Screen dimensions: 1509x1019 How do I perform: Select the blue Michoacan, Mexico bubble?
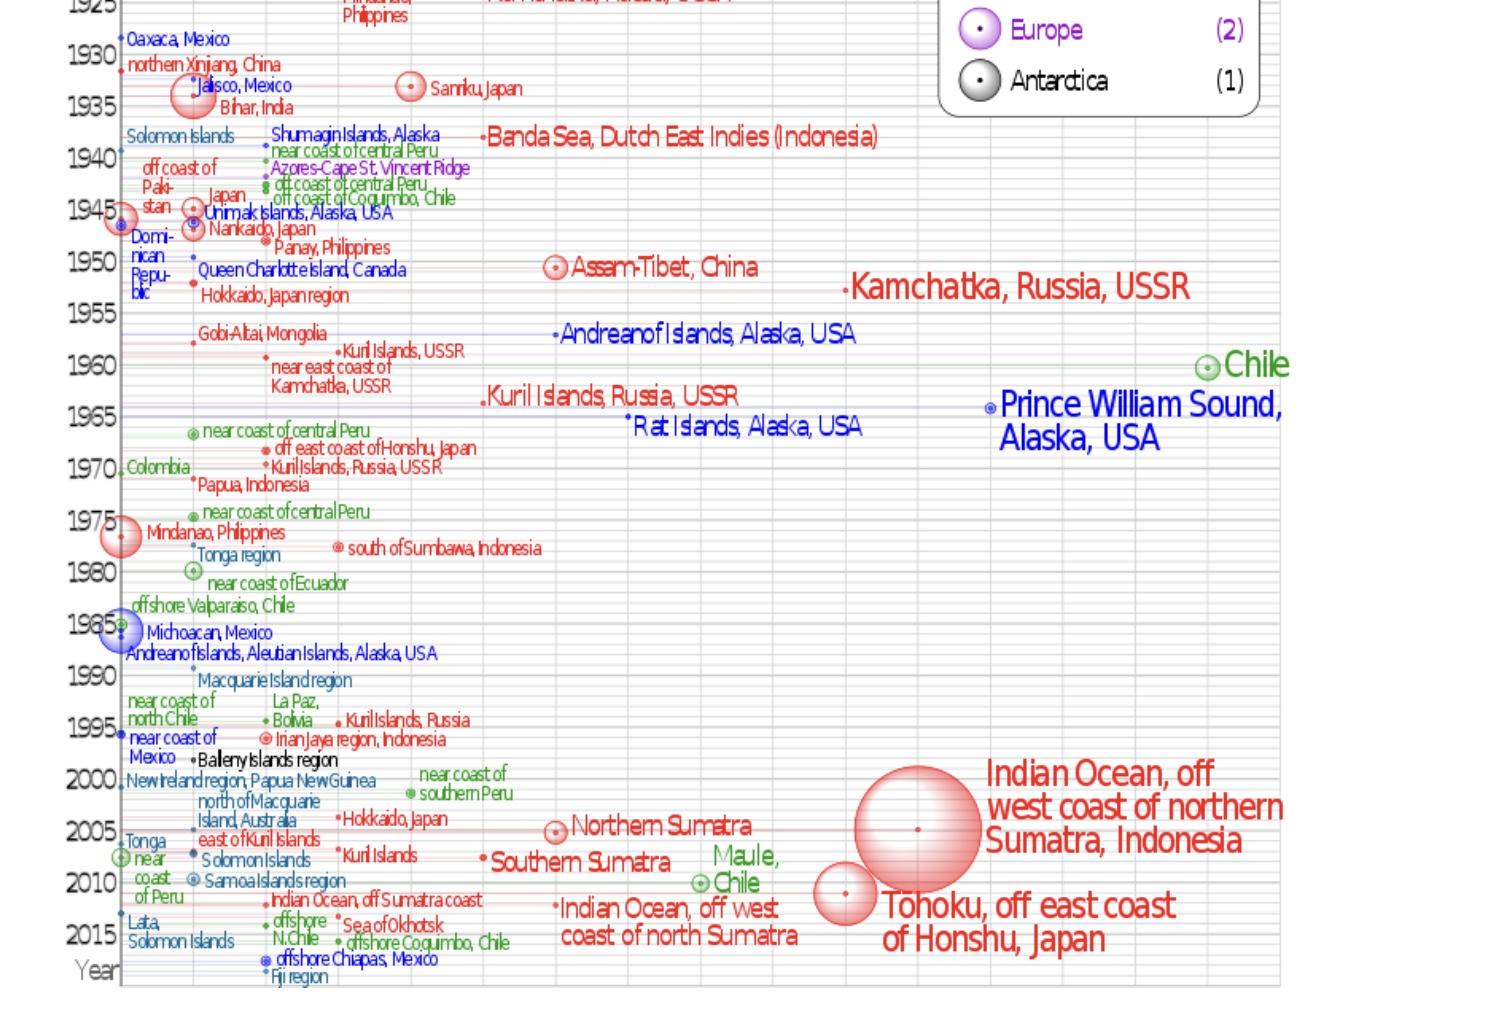pos(121,631)
